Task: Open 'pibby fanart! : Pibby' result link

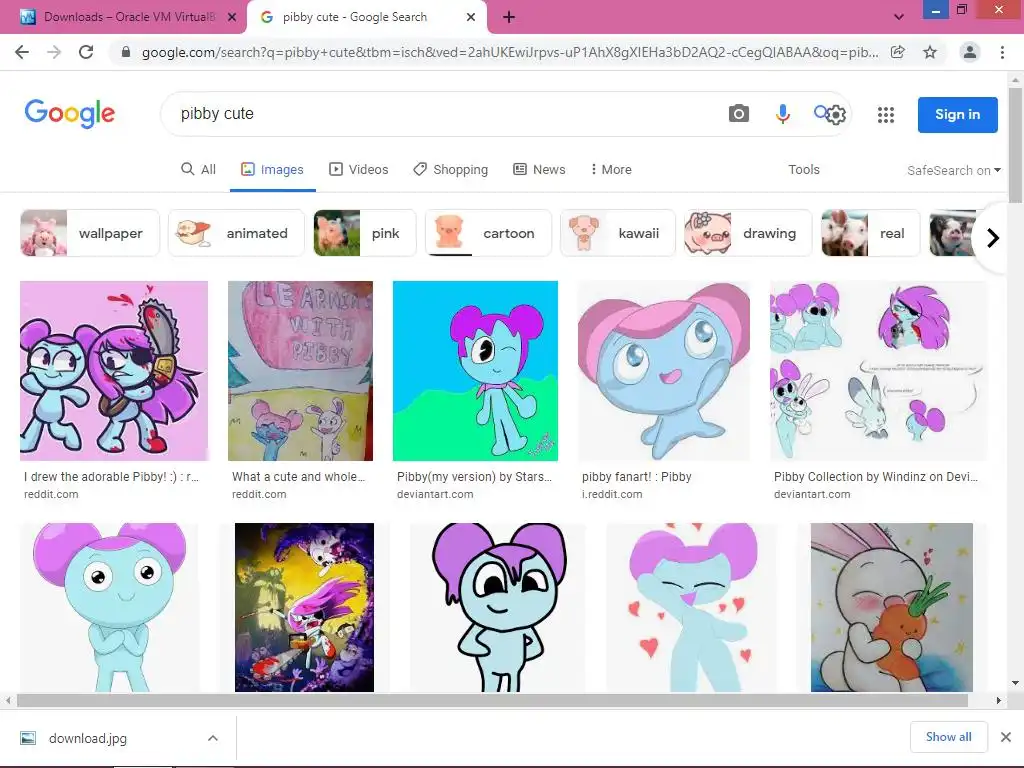Action: coord(637,477)
